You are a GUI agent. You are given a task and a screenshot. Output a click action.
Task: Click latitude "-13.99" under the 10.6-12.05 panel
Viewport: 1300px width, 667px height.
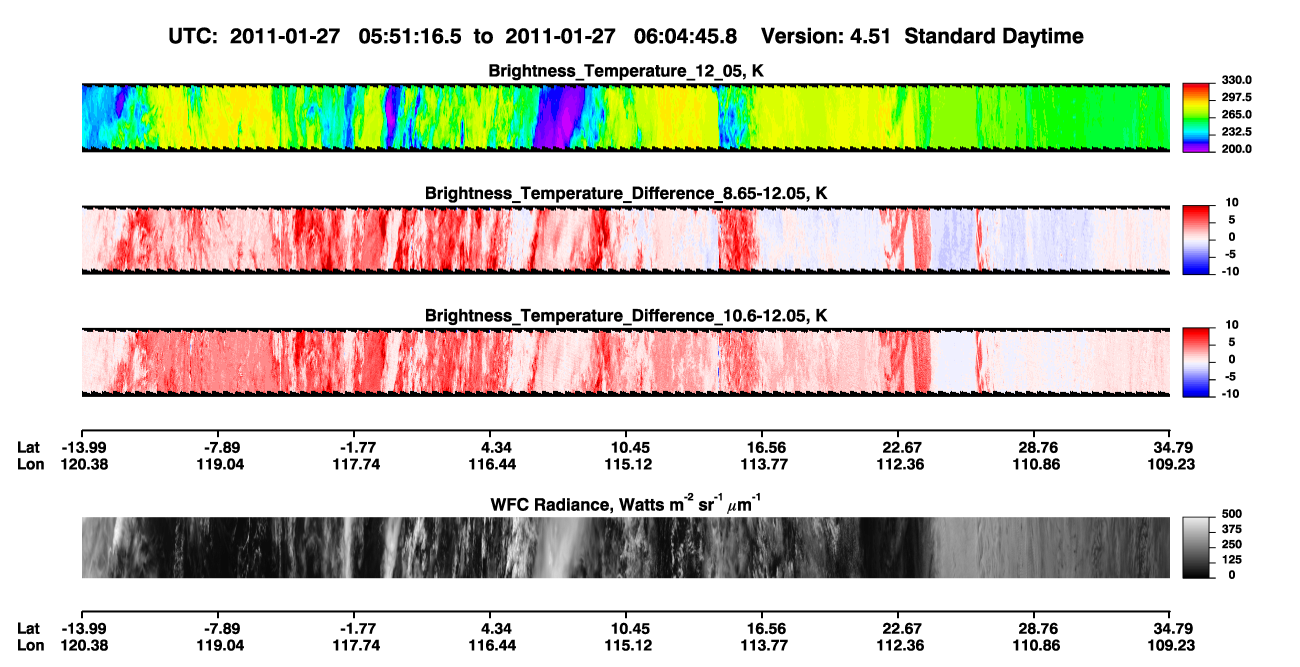(82, 448)
